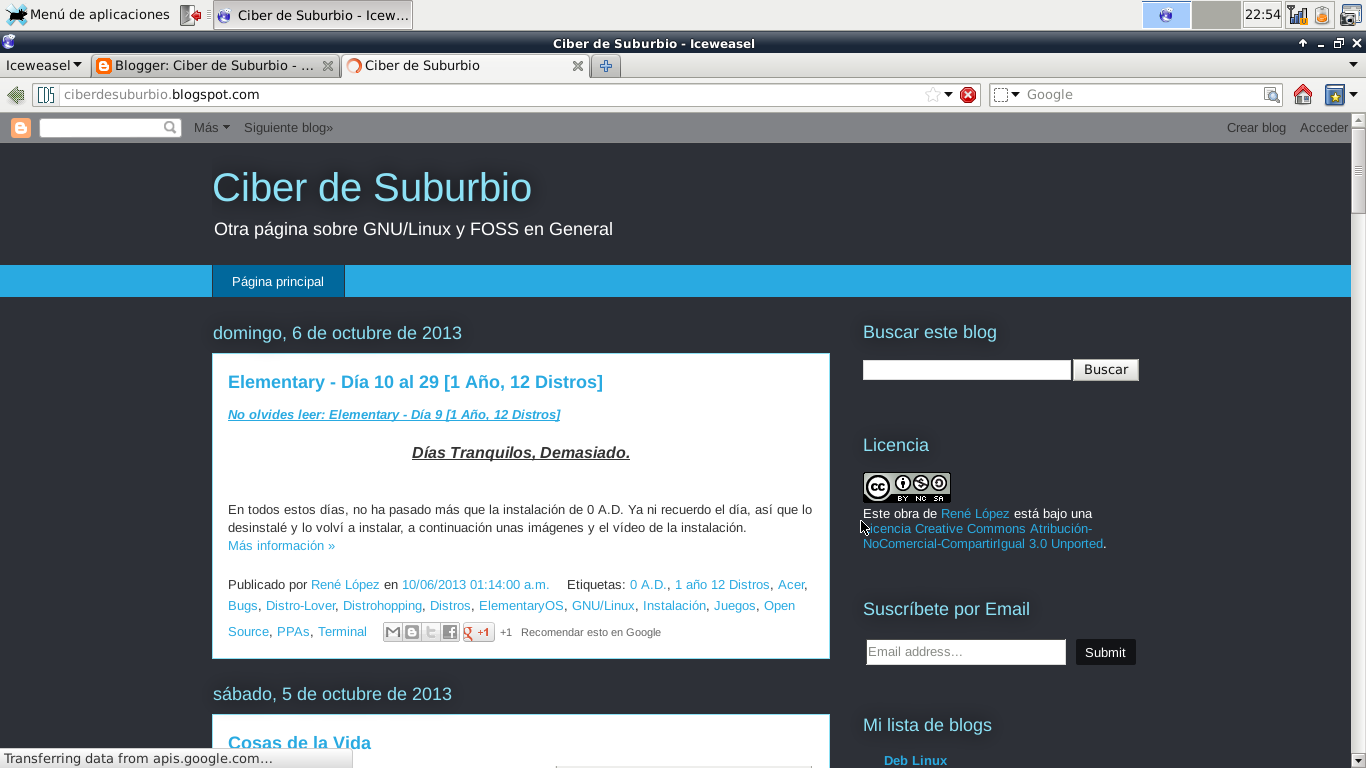This screenshot has width=1366, height=768.
Task: Open the Menú de aplicaciones Xfce menu
Action: pos(87,15)
